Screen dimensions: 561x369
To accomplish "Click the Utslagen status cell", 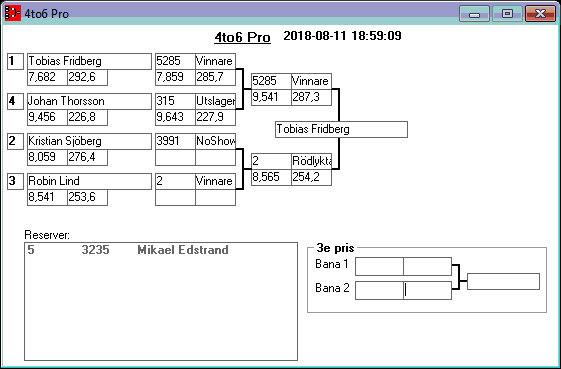I will coord(215,101).
